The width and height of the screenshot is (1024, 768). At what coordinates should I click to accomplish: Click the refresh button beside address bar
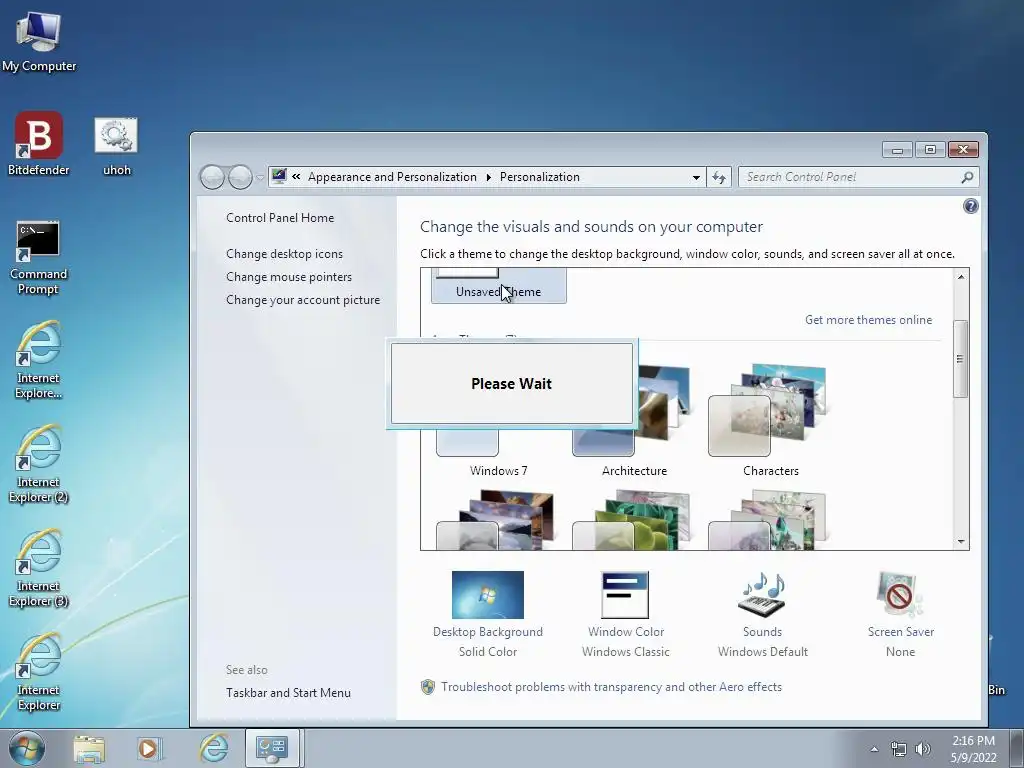(719, 177)
